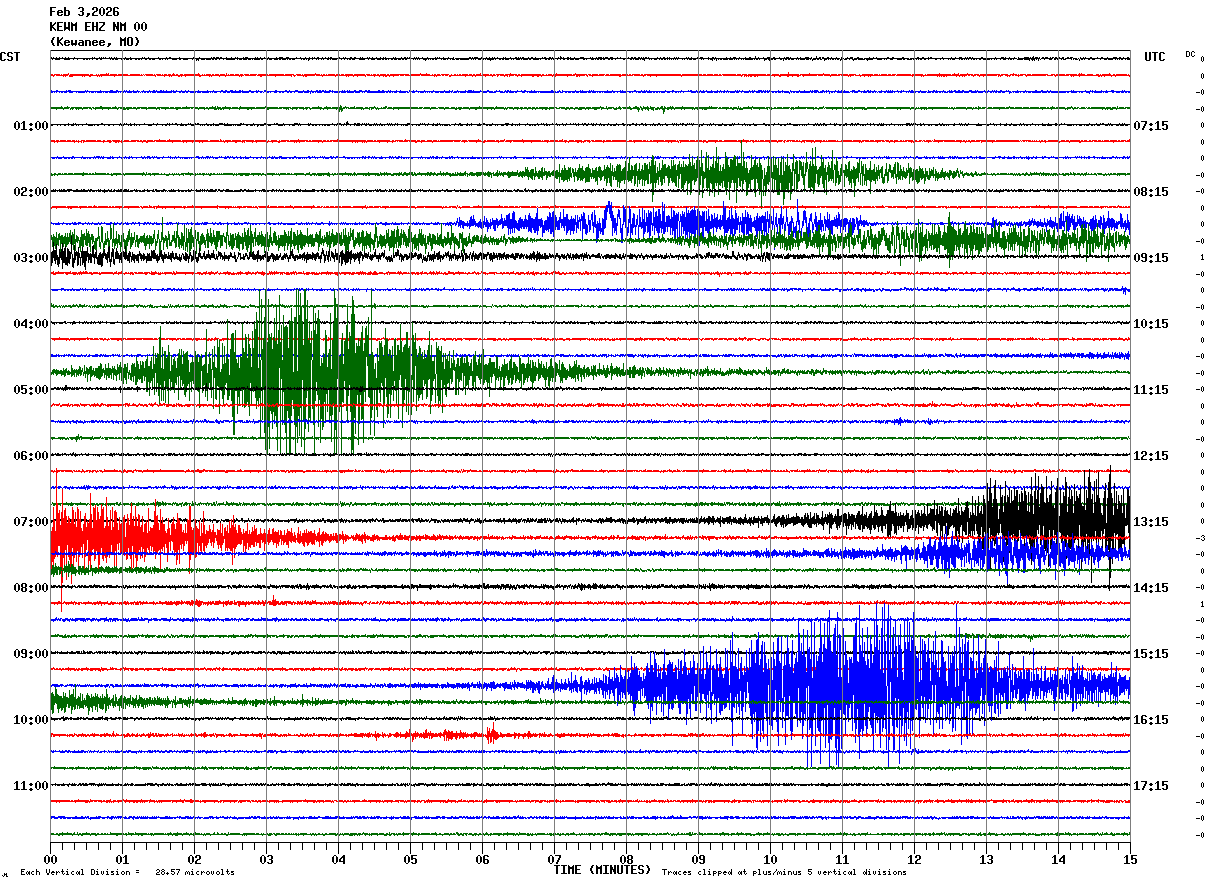Click the UTC timezone label

coord(1154,57)
